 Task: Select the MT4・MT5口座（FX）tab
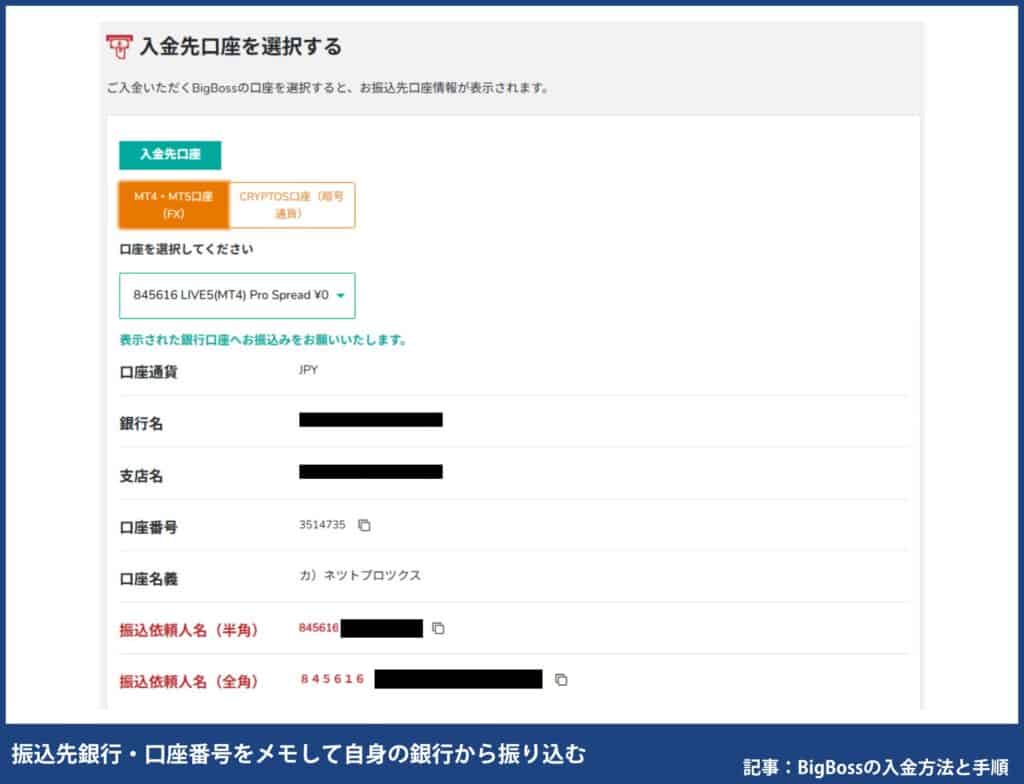click(x=173, y=204)
